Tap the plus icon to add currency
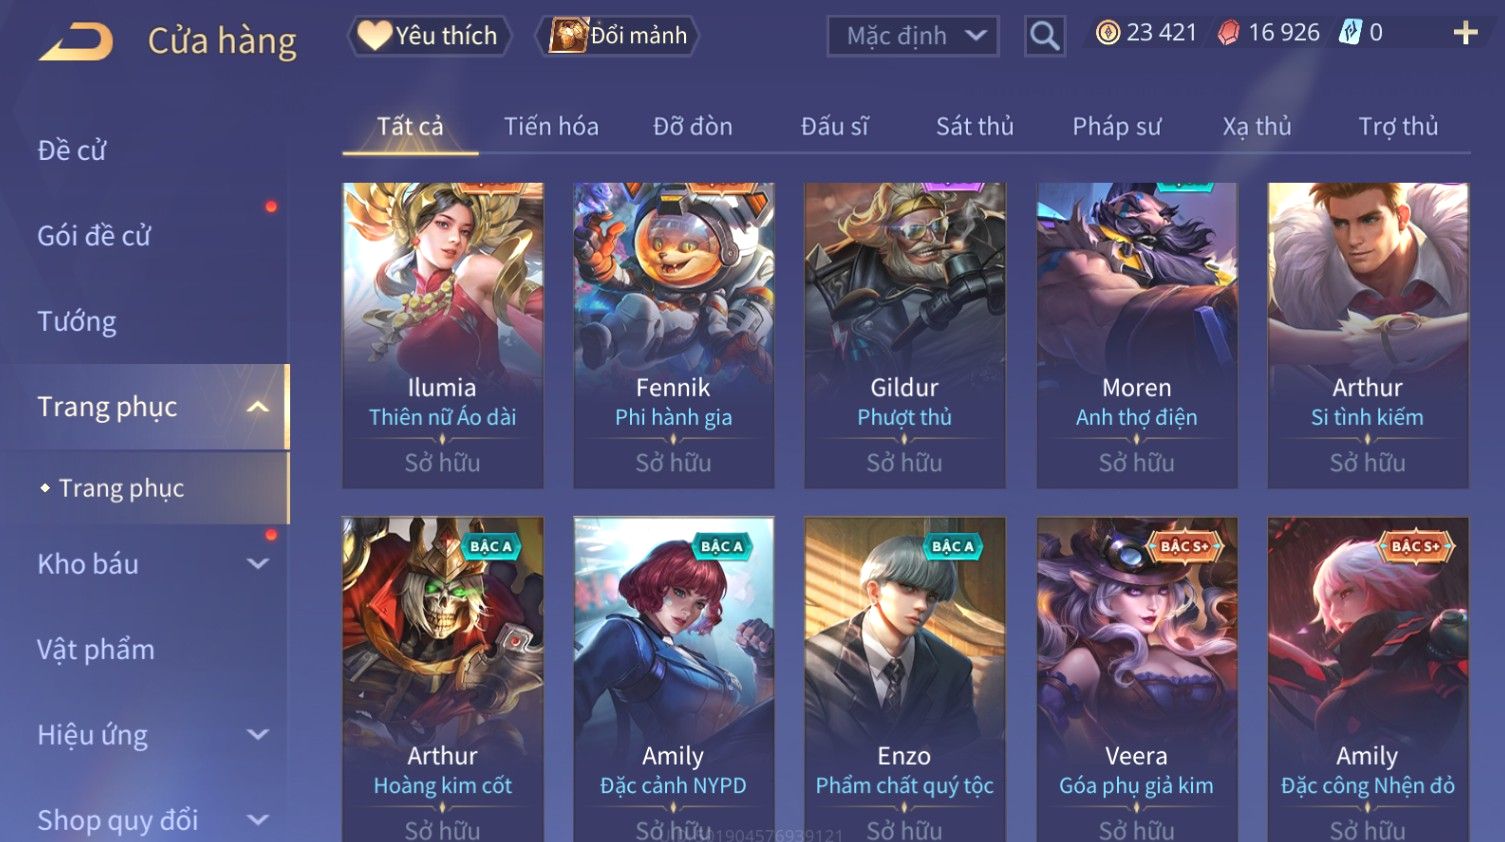Screen dimensions: 1505x842 point(1465,33)
